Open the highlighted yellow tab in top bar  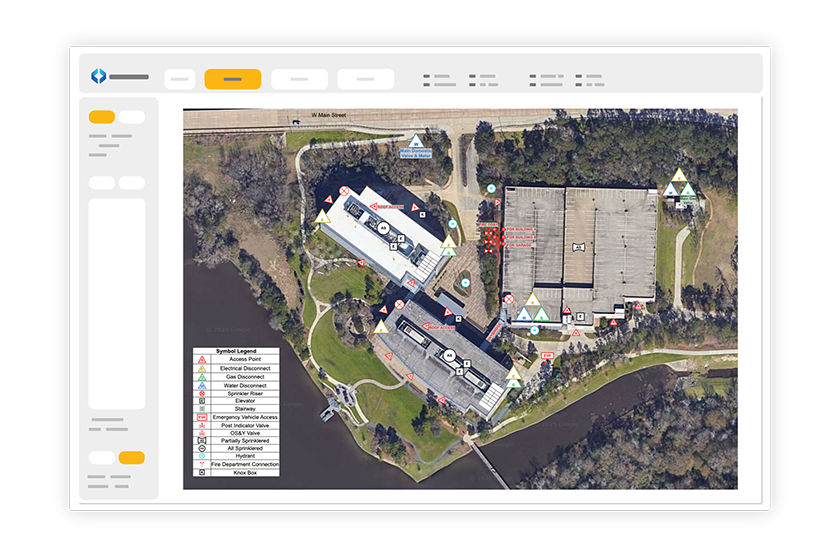pyautogui.click(x=232, y=79)
